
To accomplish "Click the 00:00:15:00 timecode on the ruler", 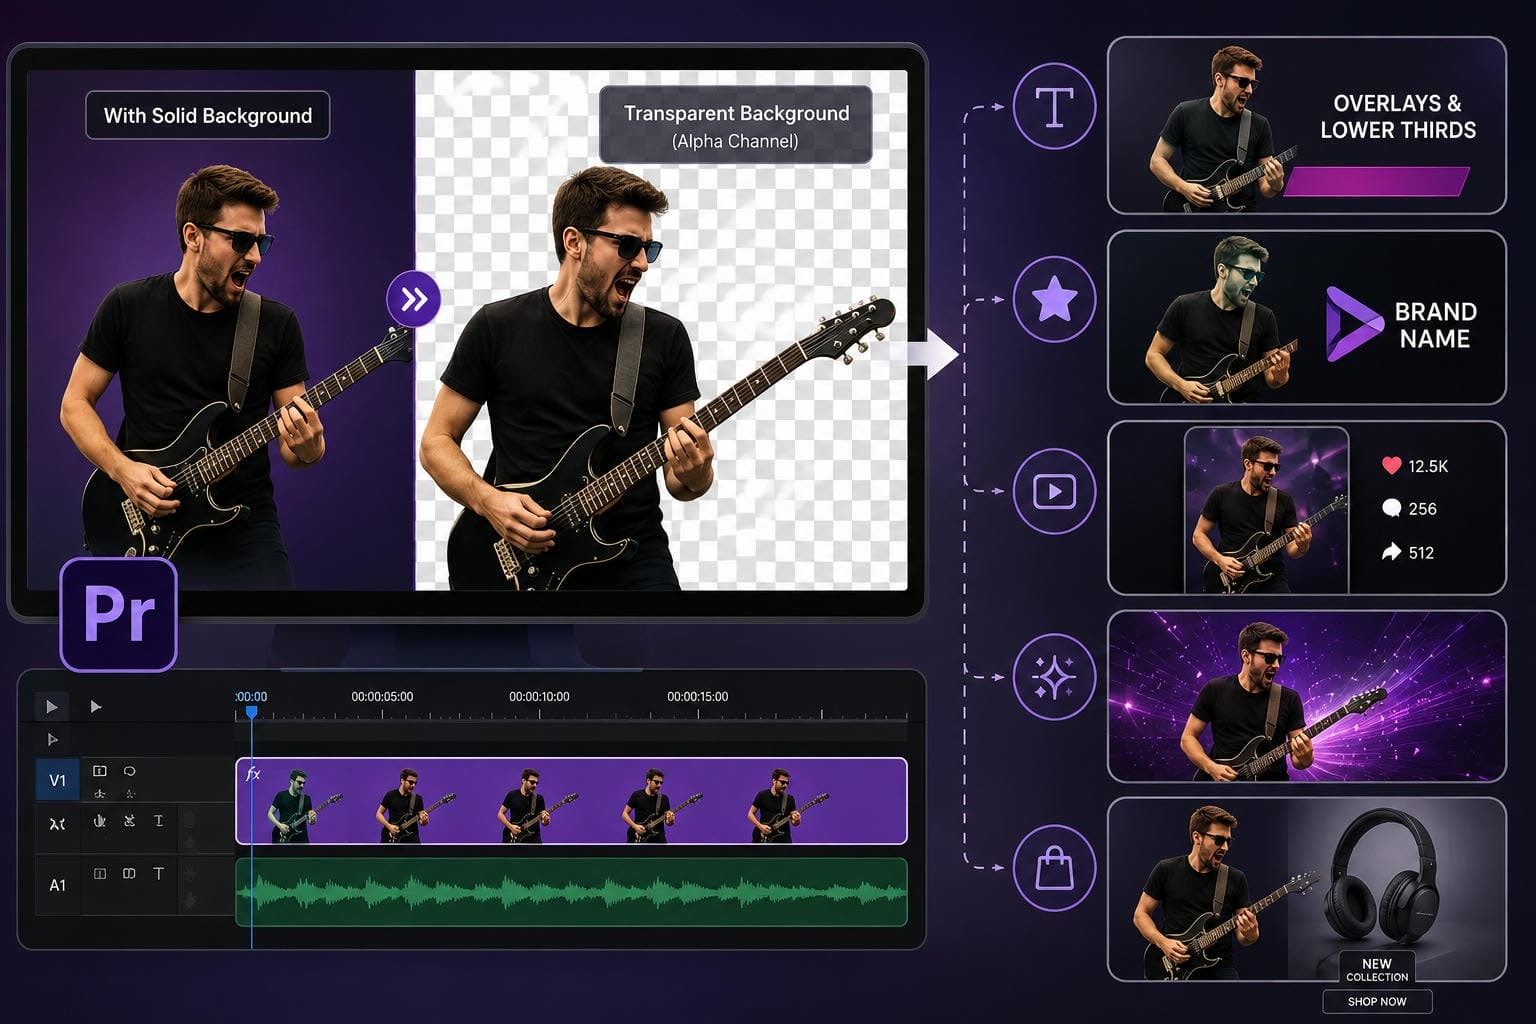I will (697, 697).
